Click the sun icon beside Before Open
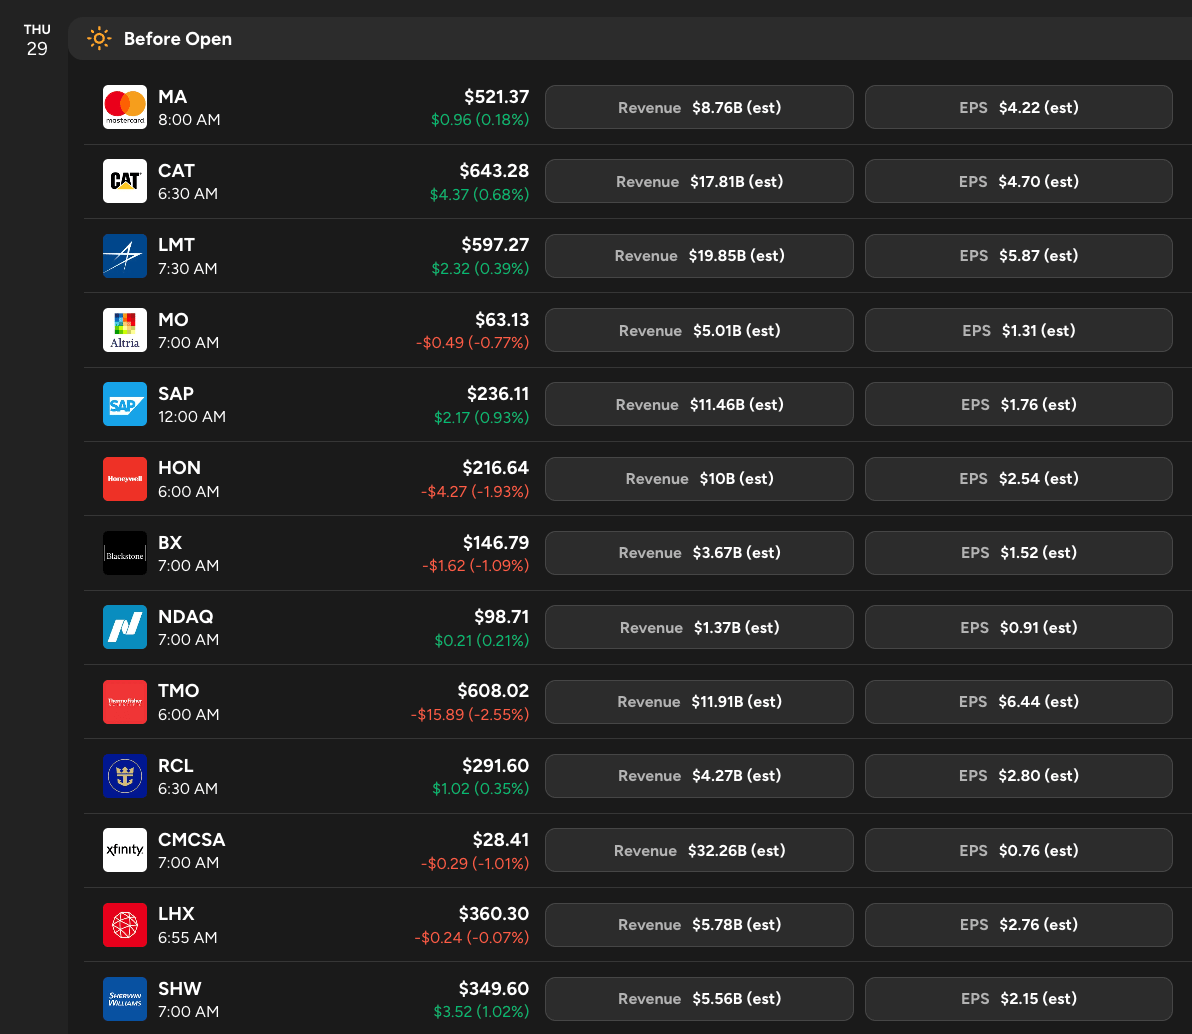This screenshot has height=1034, width=1192. [99, 38]
